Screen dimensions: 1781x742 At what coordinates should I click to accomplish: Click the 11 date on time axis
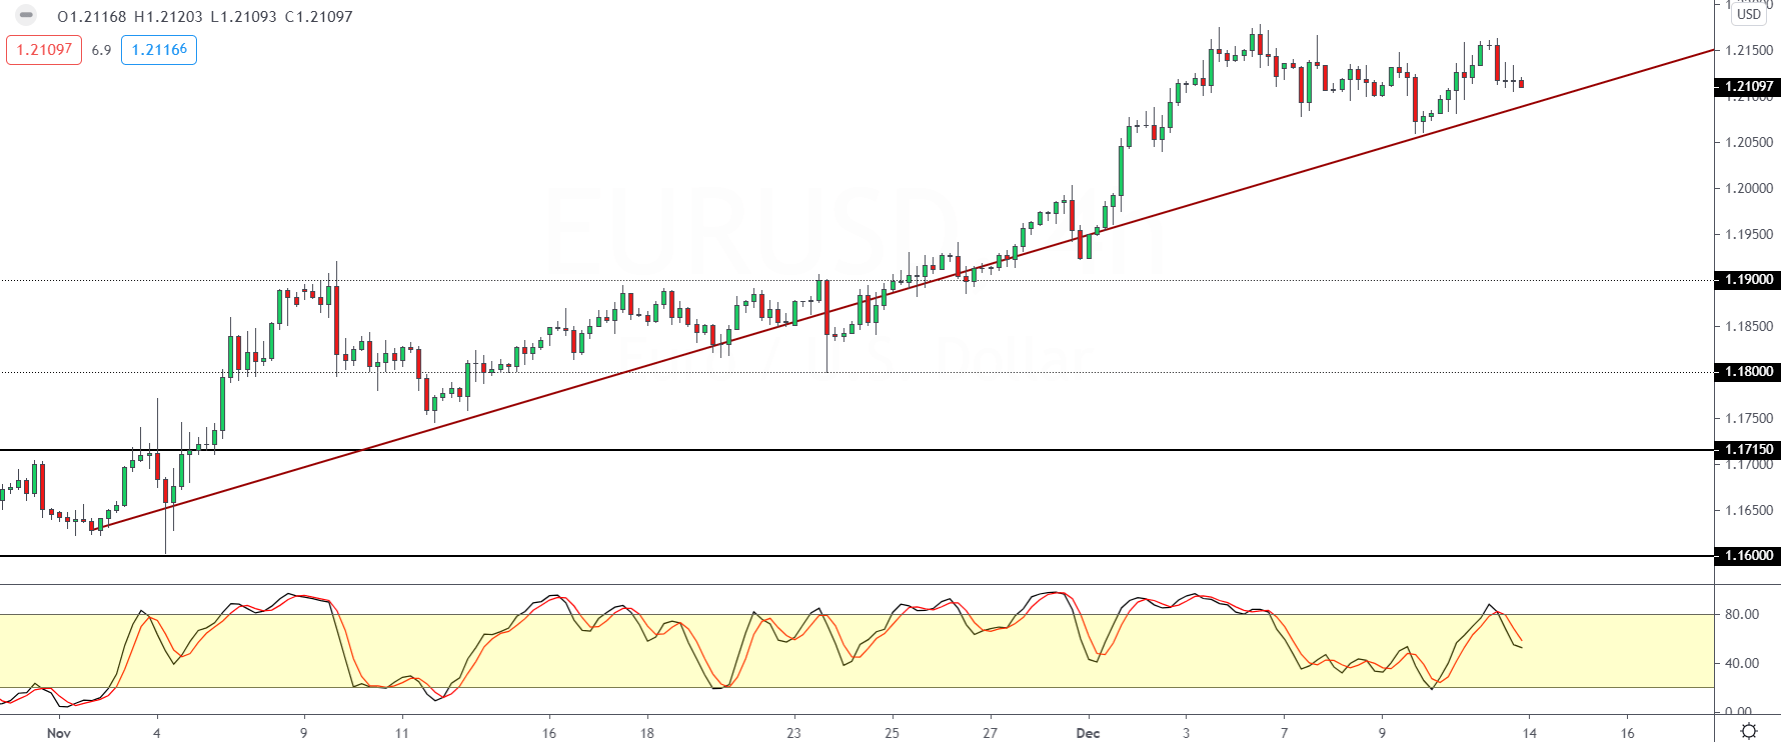(402, 733)
